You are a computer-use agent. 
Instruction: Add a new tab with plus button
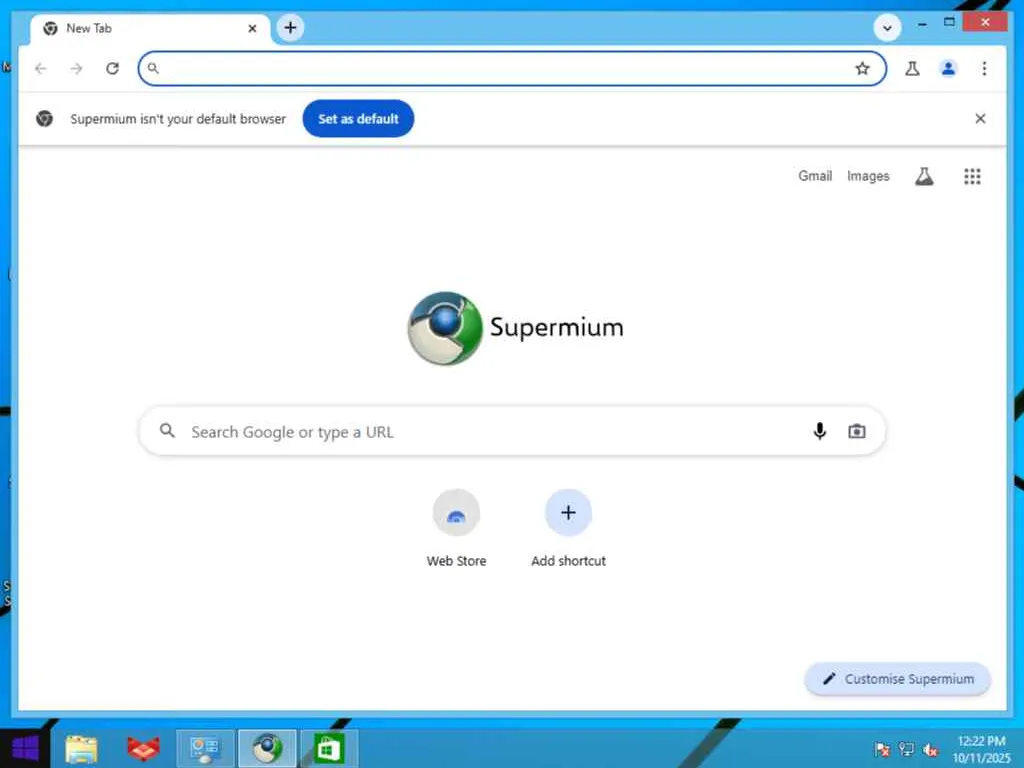pyautogui.click(x=291, y=28)
